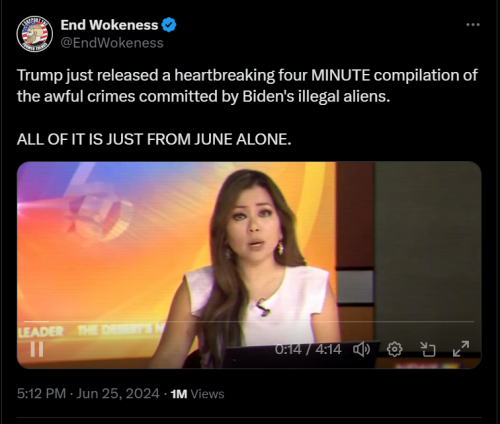Visit the @EndWokeness handle link
The width and height of the screenshot is (500, 424).
[x=112, y=43]
